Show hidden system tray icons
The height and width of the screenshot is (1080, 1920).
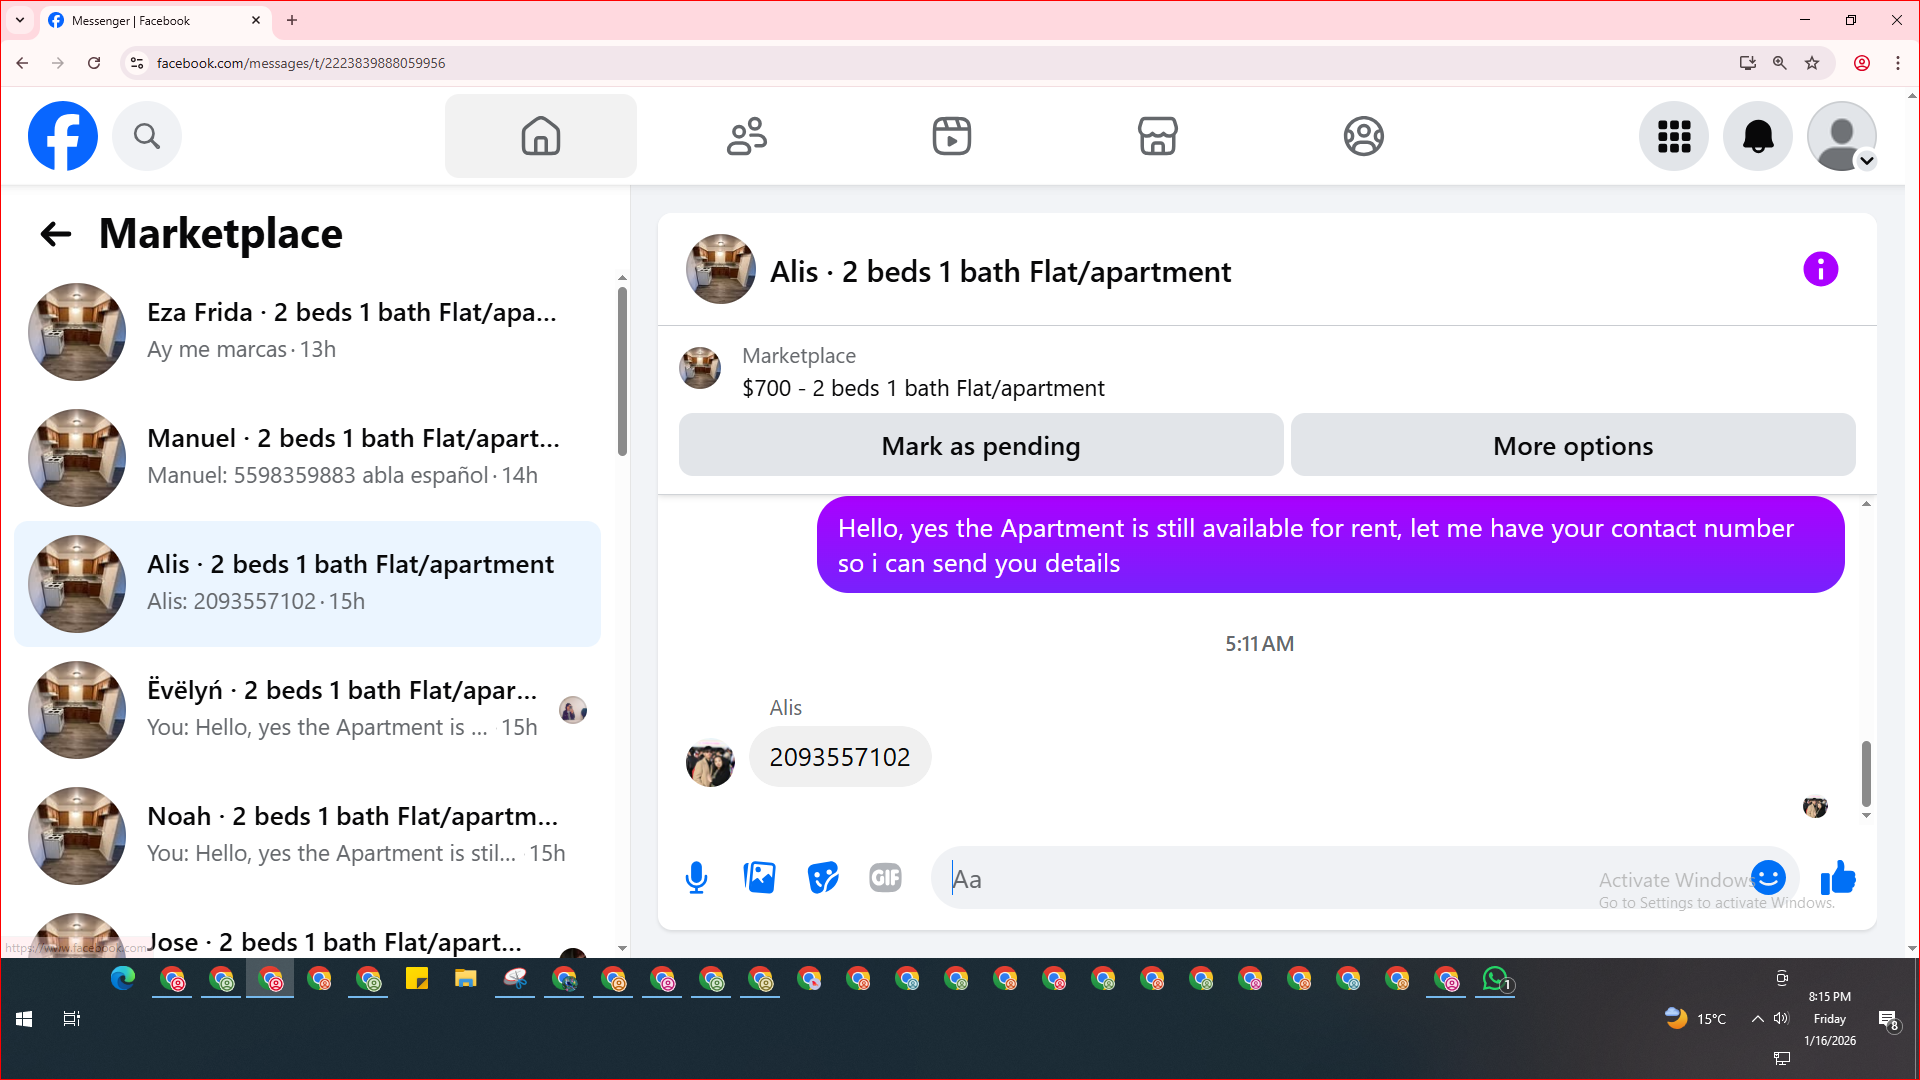(x=1757, y=1019)
